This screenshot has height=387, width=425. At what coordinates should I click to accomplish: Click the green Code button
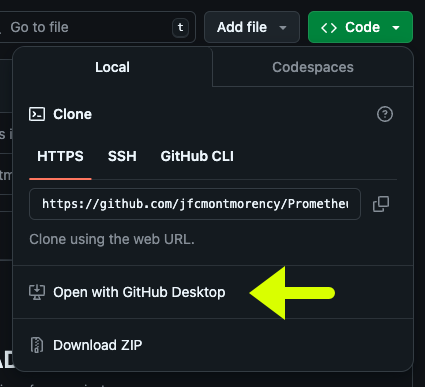360,27
